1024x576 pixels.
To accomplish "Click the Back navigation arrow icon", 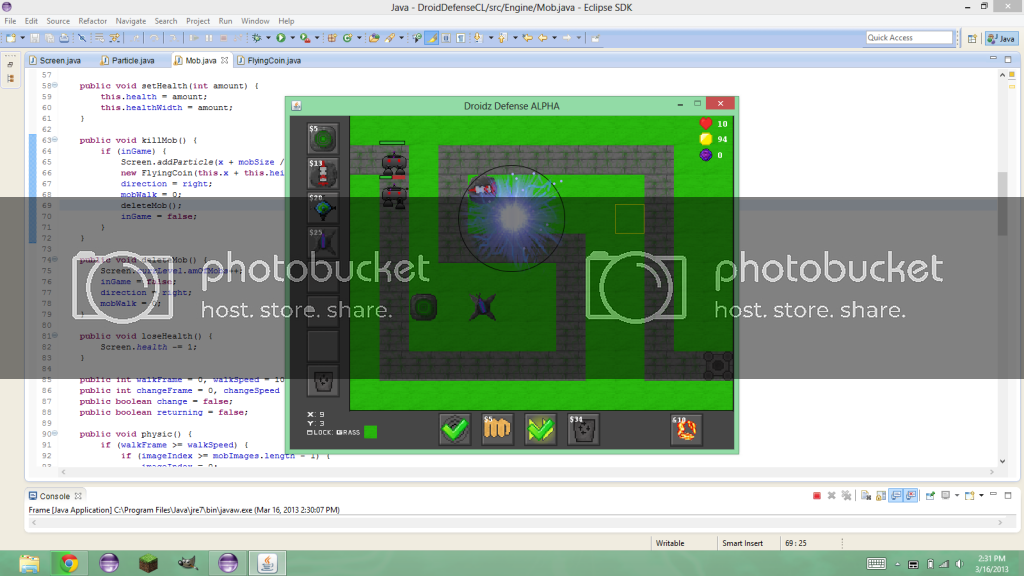I will (x=543, y=38).
